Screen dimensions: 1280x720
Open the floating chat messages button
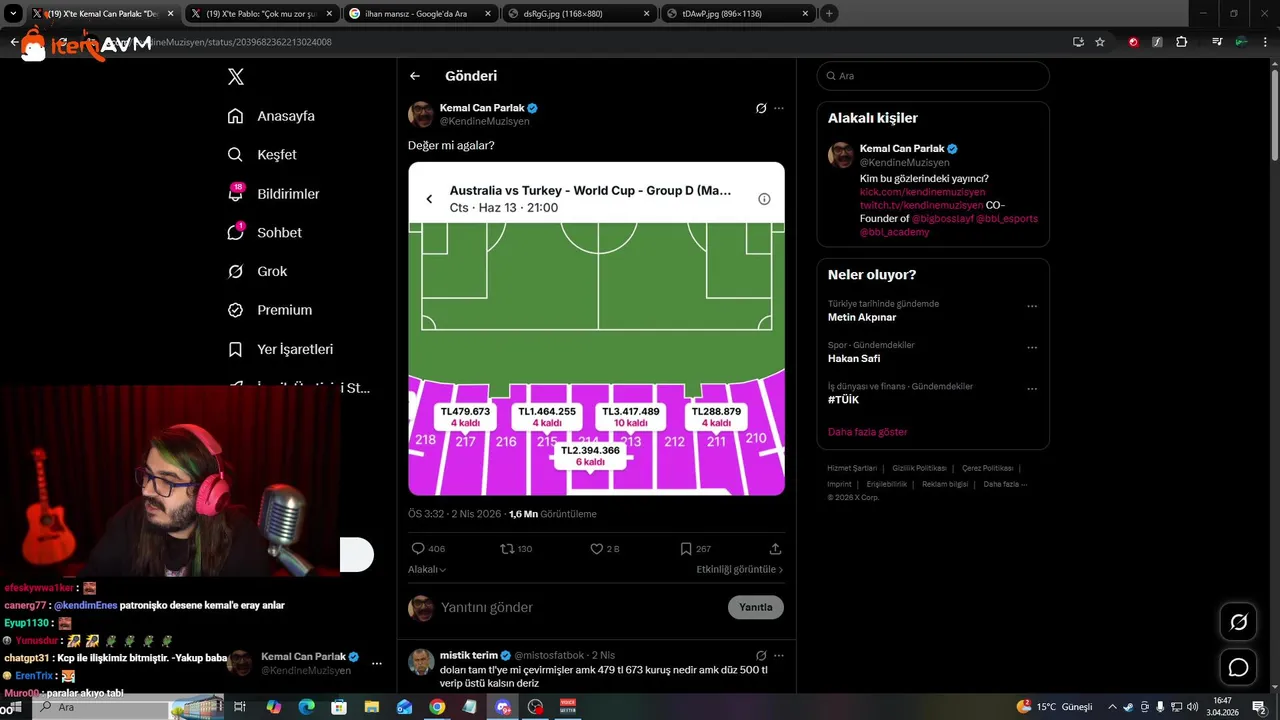pyautogui.click(x=1238, y=667)
